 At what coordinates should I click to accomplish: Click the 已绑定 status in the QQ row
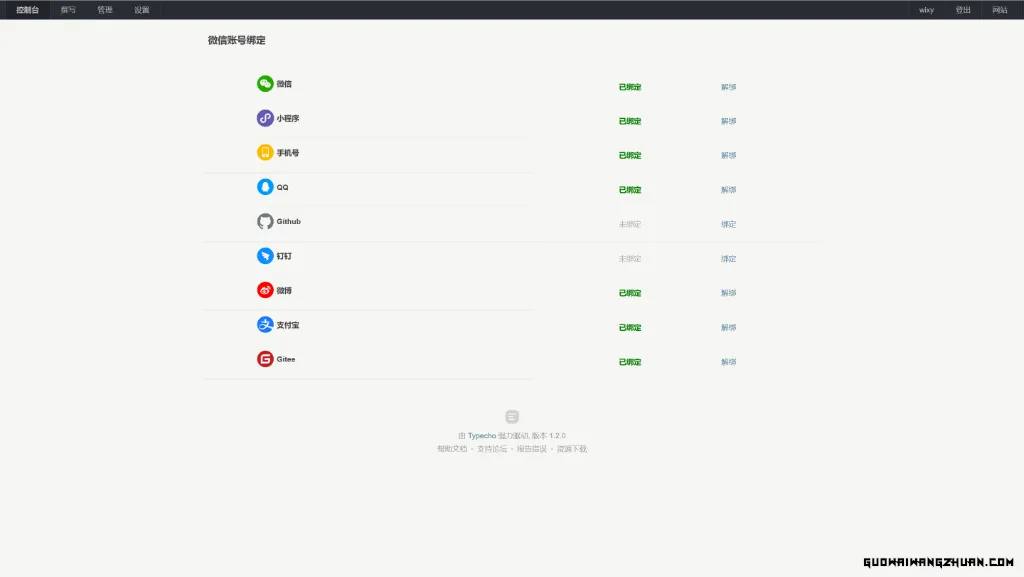[x=630, y=190]
